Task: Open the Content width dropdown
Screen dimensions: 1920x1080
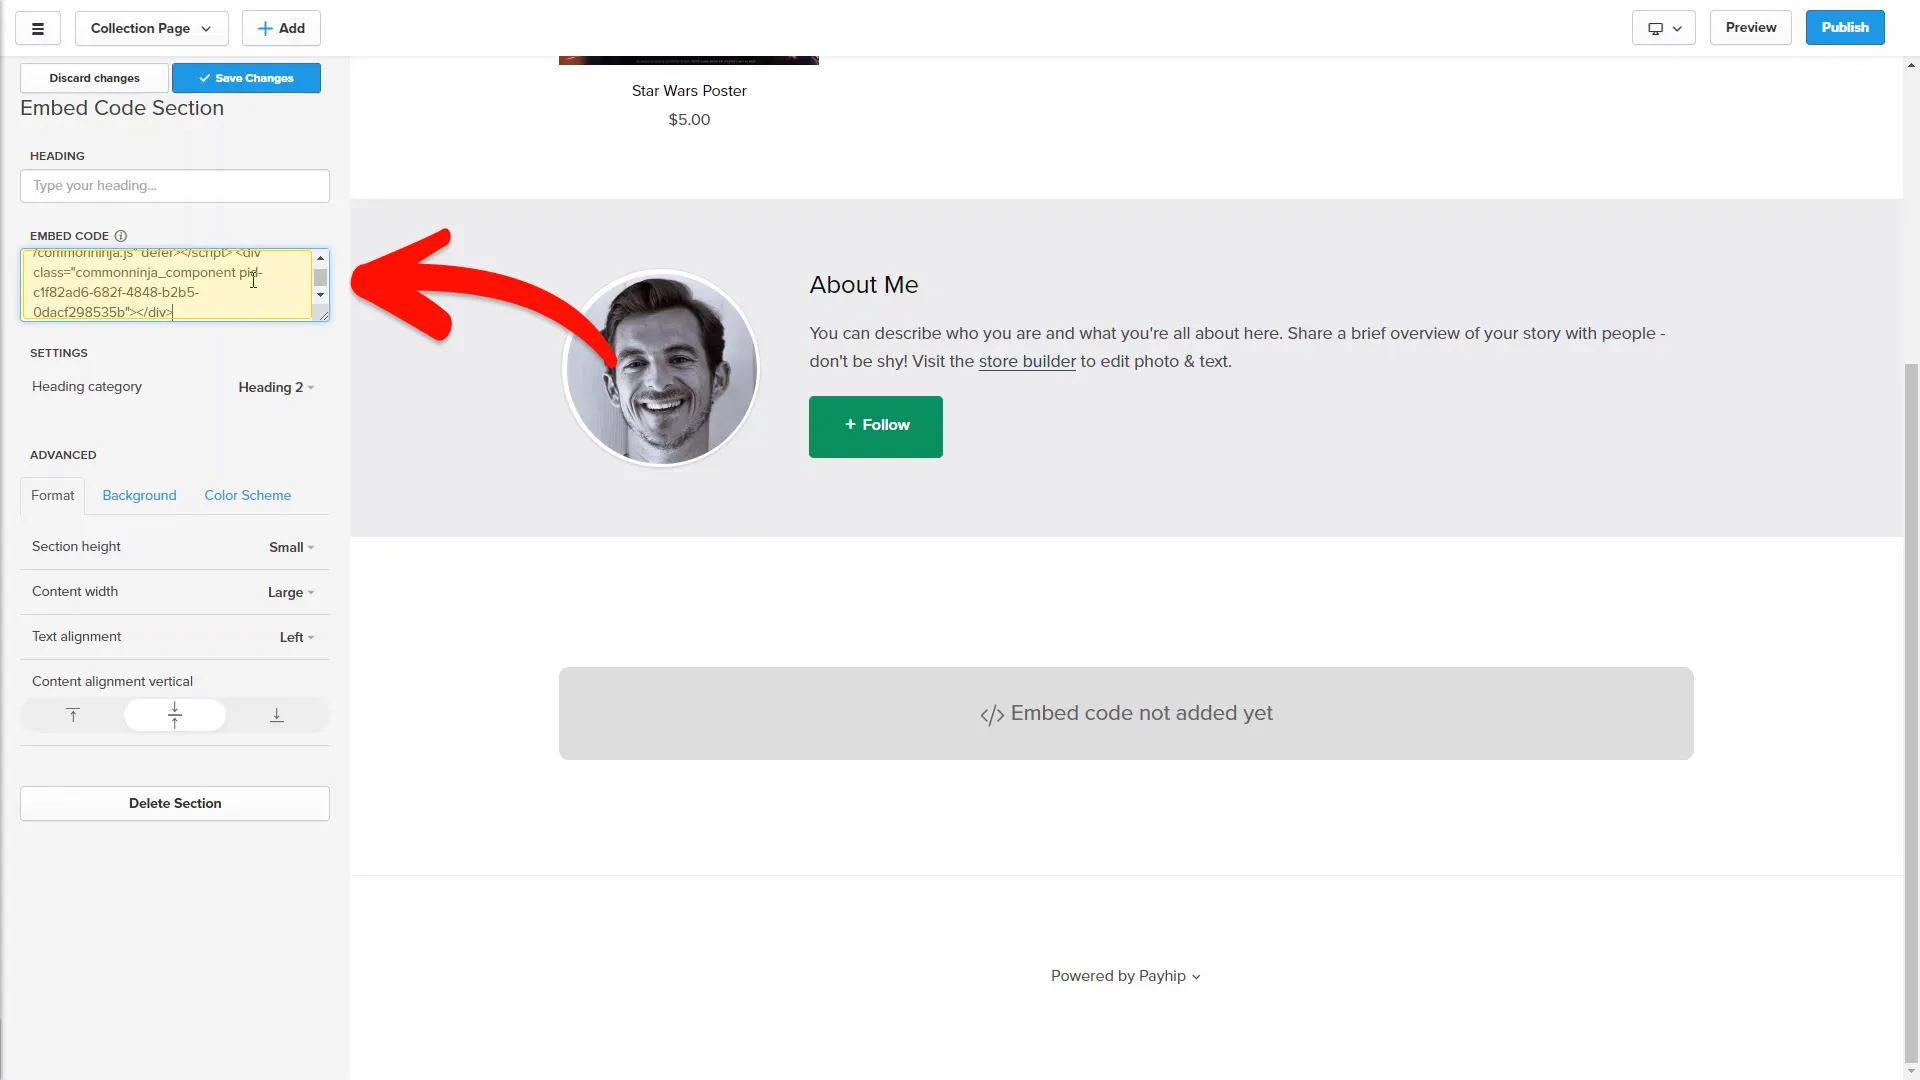Action: point(291,593)
